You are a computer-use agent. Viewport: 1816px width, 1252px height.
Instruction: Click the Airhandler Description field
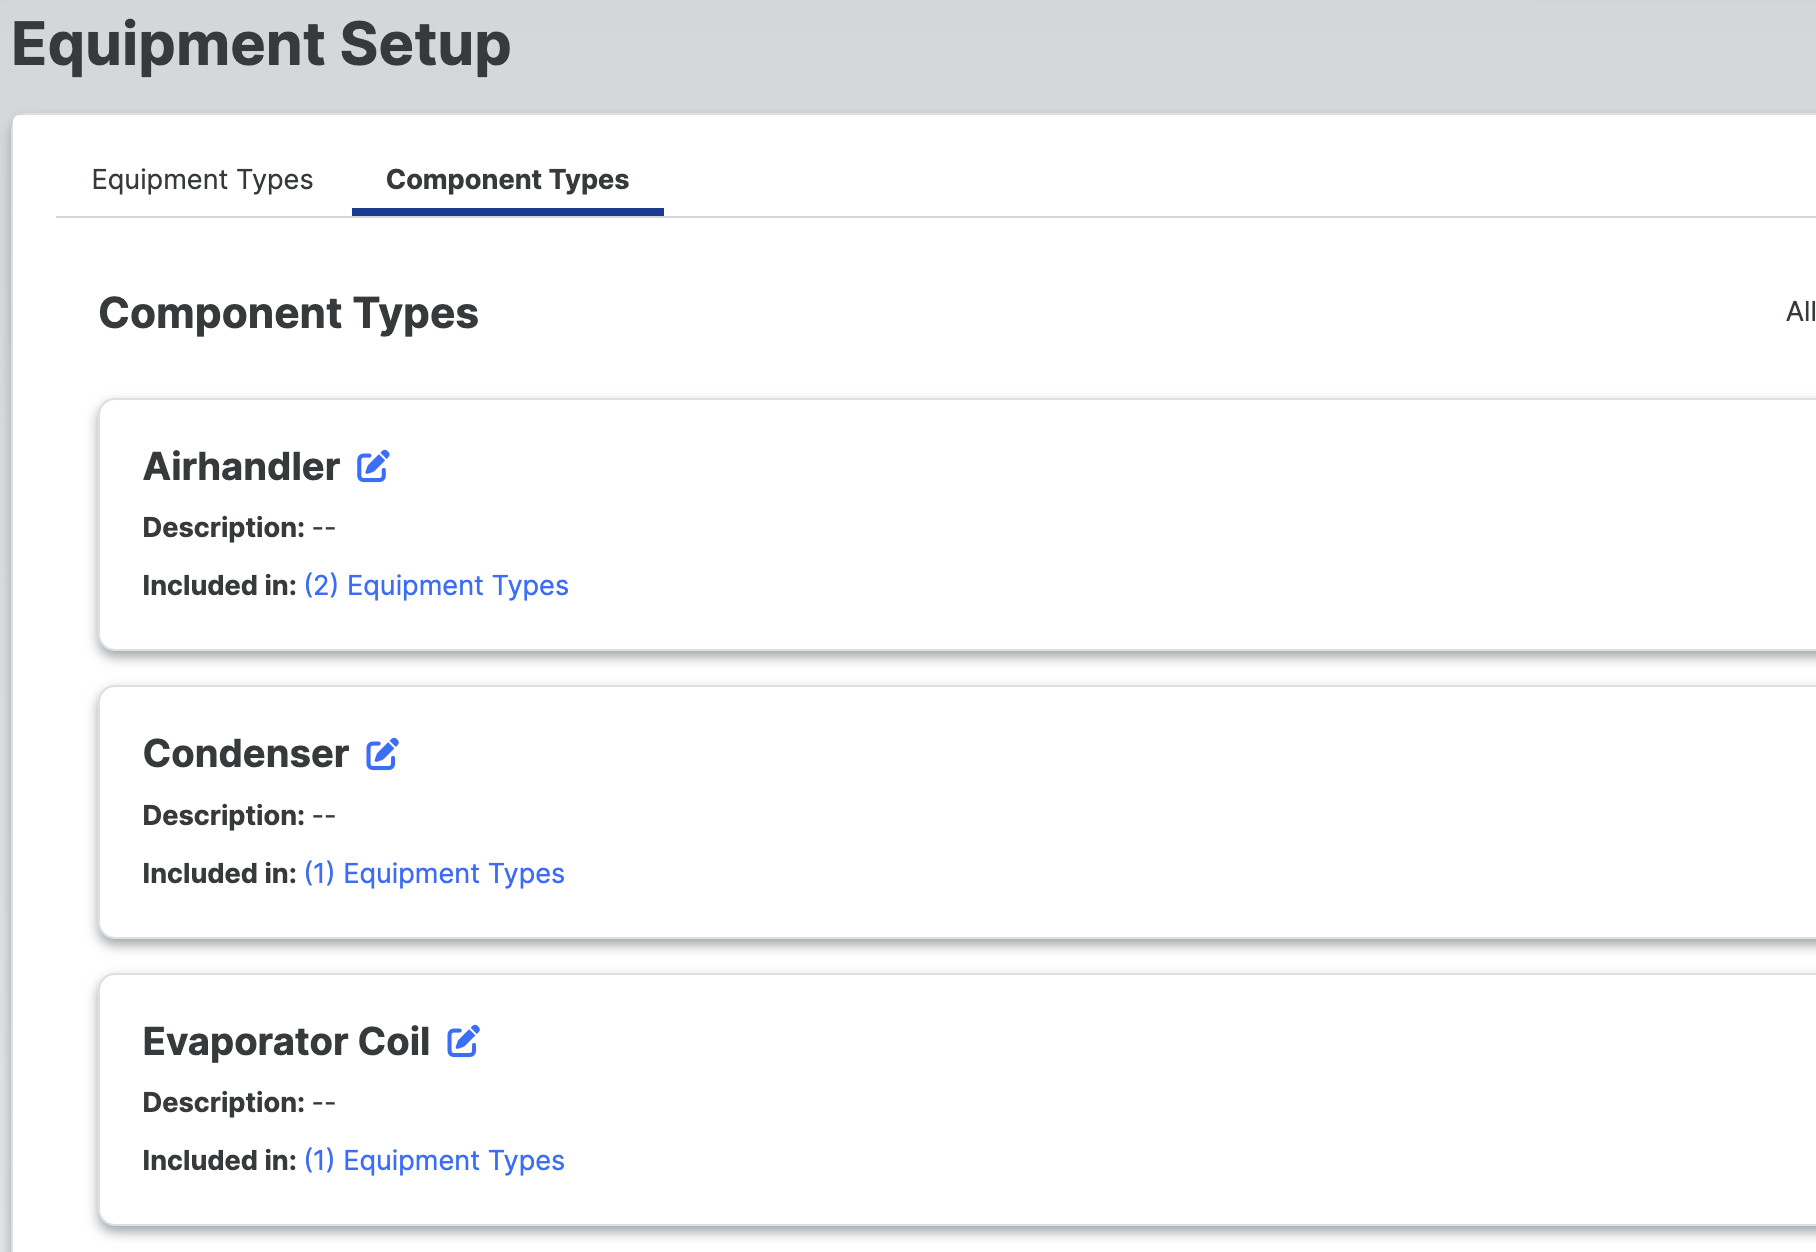(x=239, y=527)
